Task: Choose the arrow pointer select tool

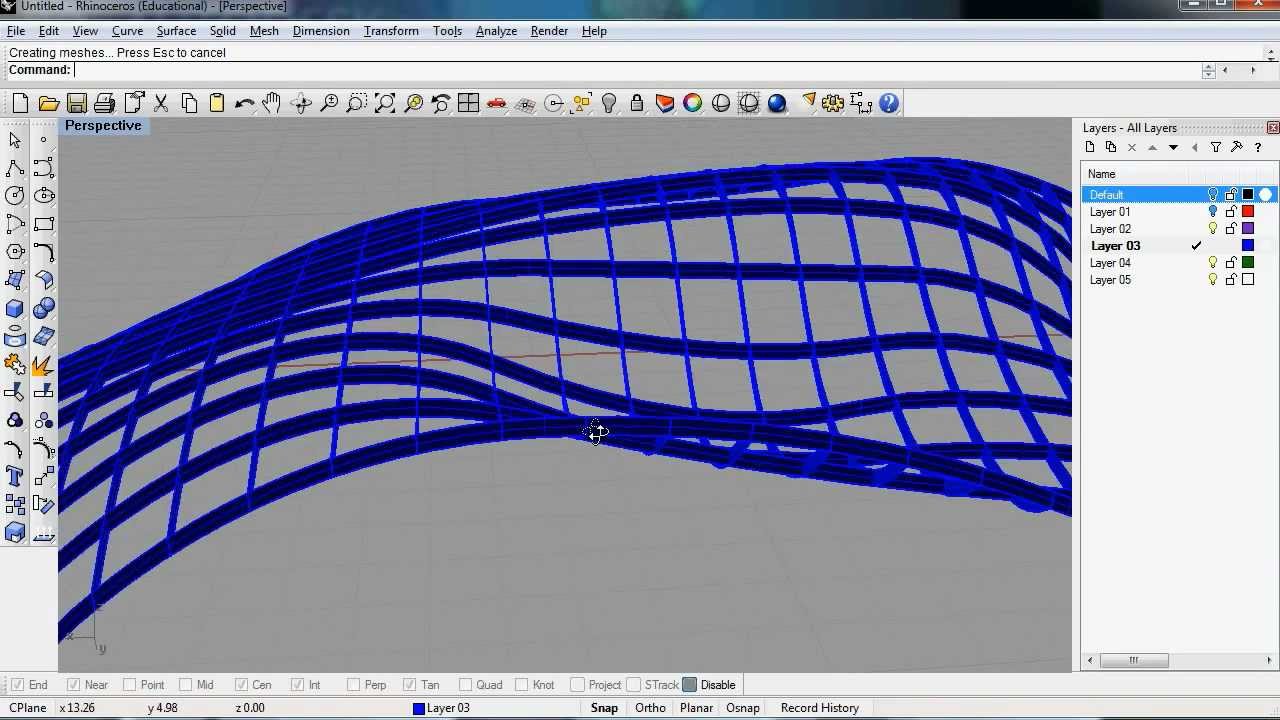Action: (x=15, y=140)
